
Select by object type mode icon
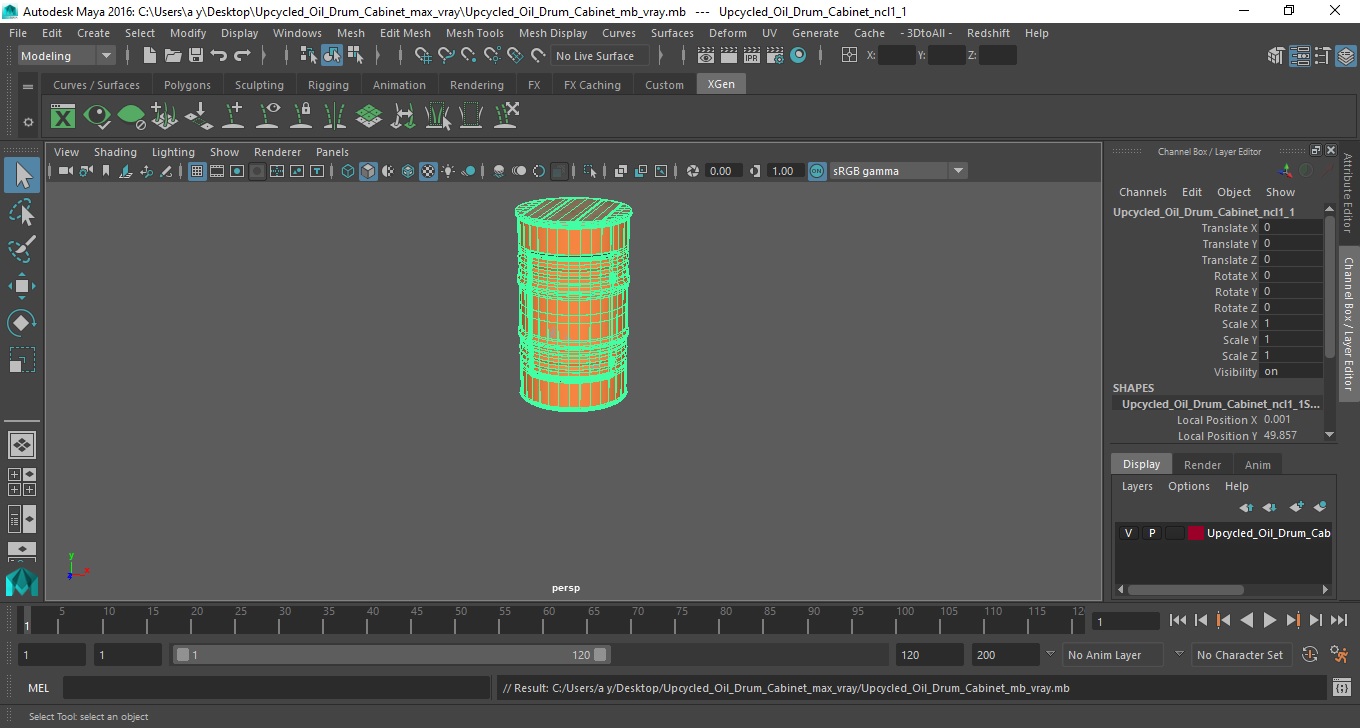point(332,56)
